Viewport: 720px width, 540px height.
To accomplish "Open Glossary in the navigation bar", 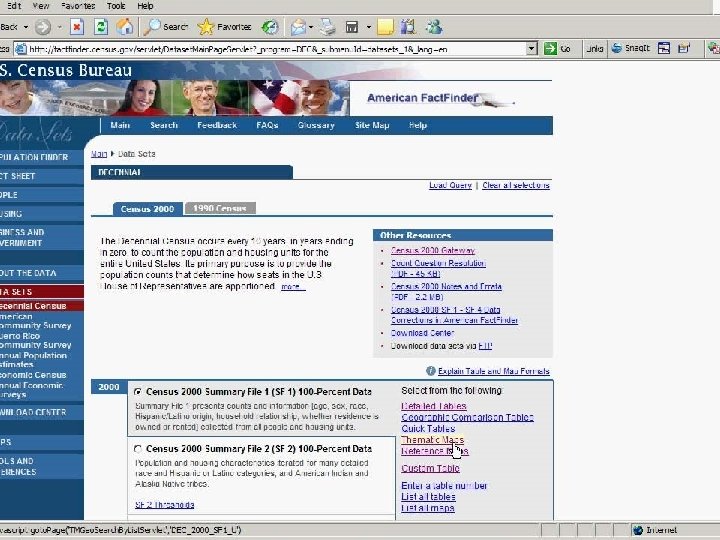I will pyautogui.click(x=316, y=125).
